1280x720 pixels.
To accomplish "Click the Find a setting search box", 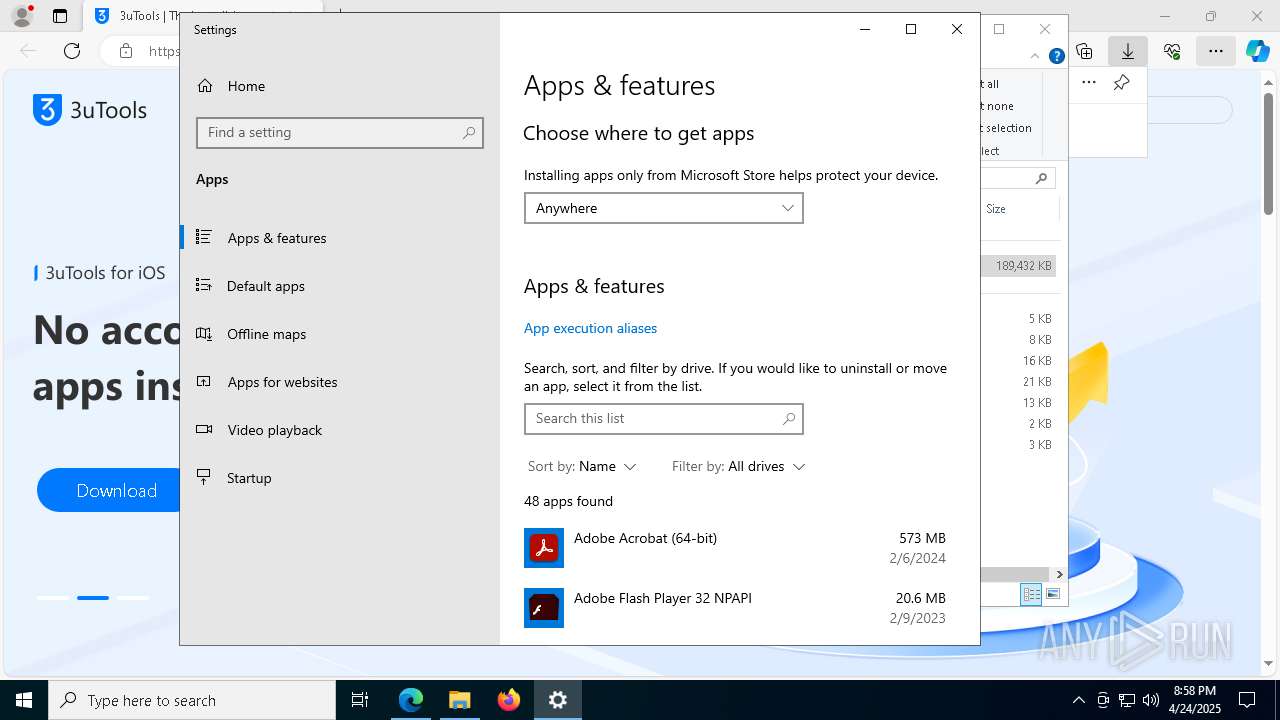I will [x=340, y=132].
